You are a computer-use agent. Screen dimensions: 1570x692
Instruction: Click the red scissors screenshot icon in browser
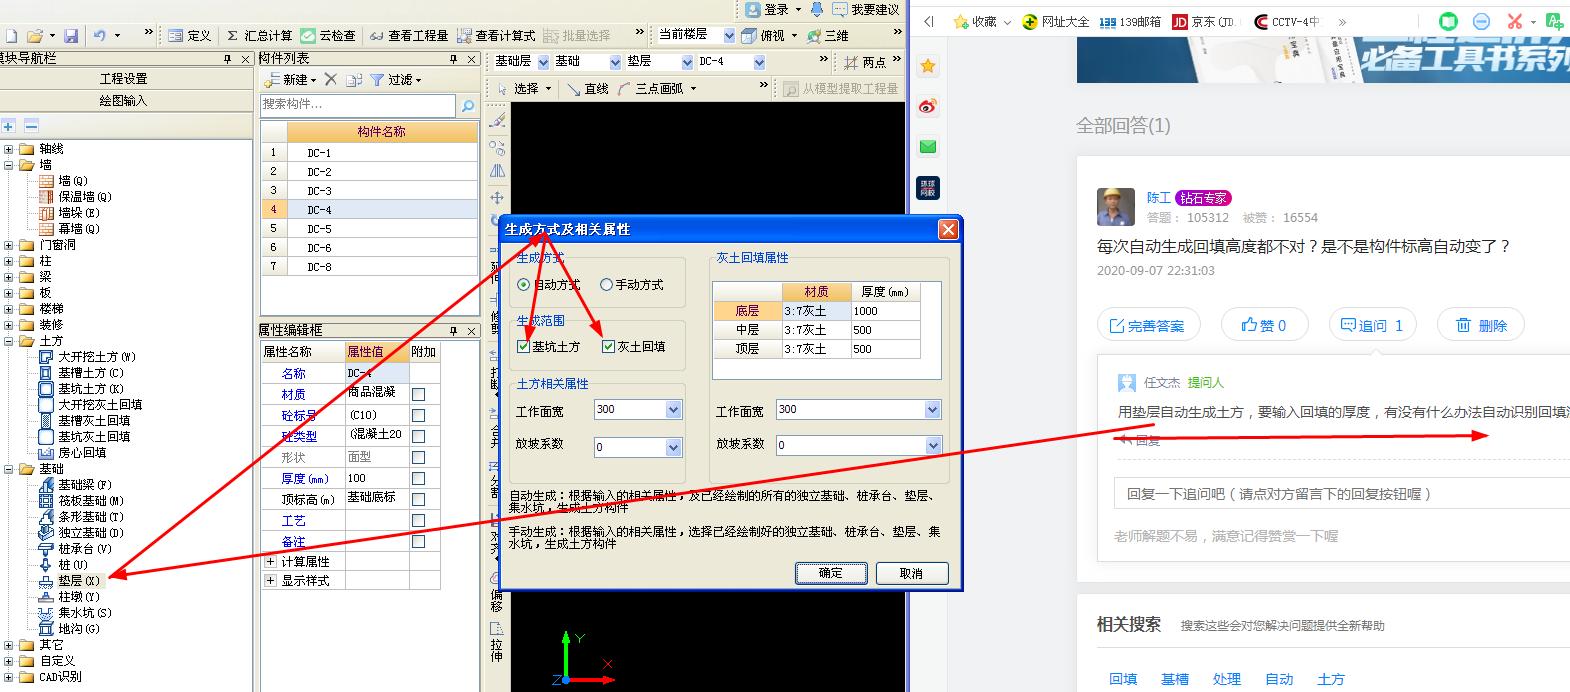pos(1515,21)
